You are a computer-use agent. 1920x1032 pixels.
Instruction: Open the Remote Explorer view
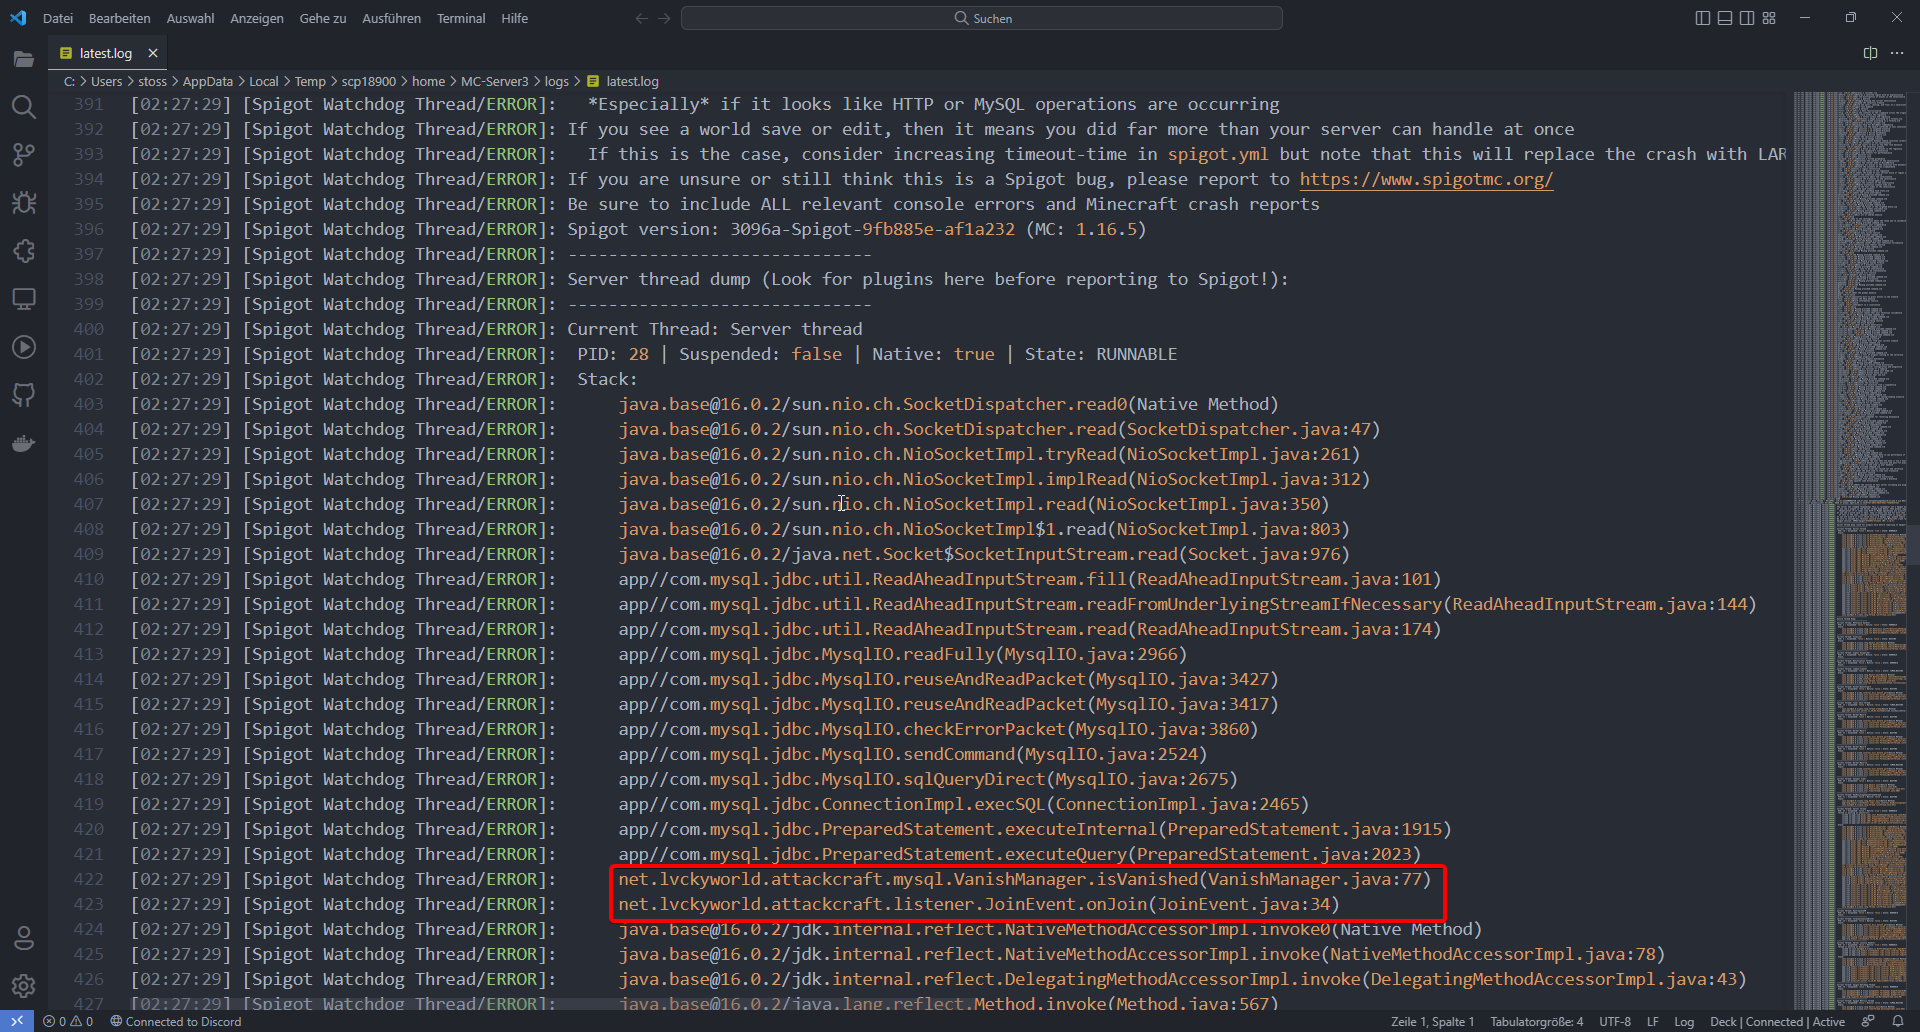24,299
